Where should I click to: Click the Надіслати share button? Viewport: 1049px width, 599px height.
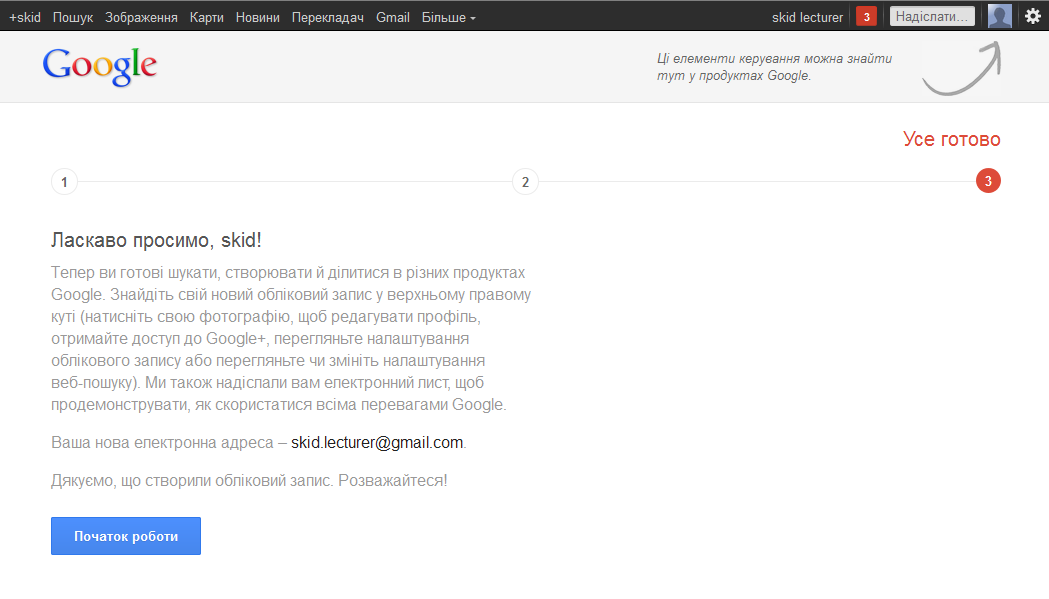932,16
